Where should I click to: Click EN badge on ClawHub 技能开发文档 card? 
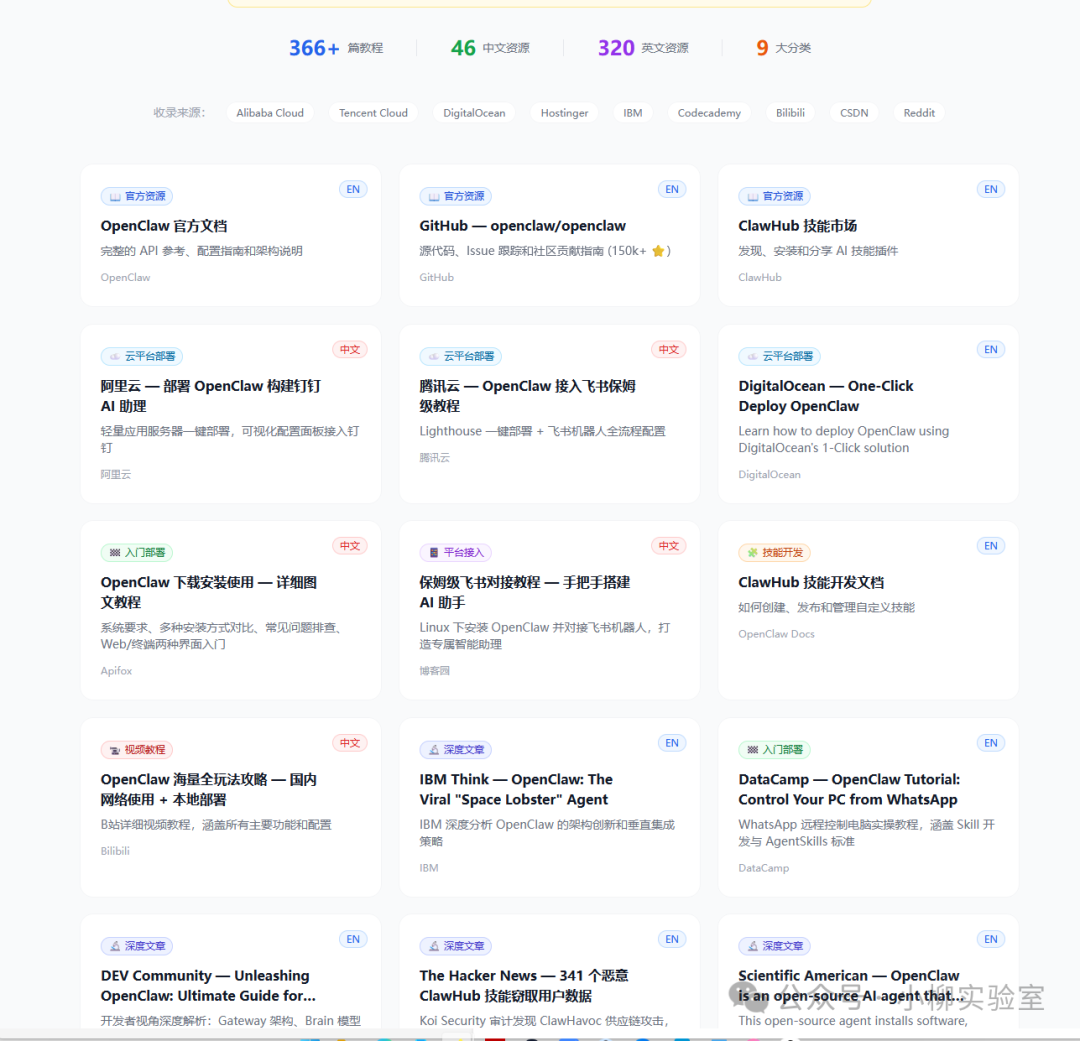point(991,546)
